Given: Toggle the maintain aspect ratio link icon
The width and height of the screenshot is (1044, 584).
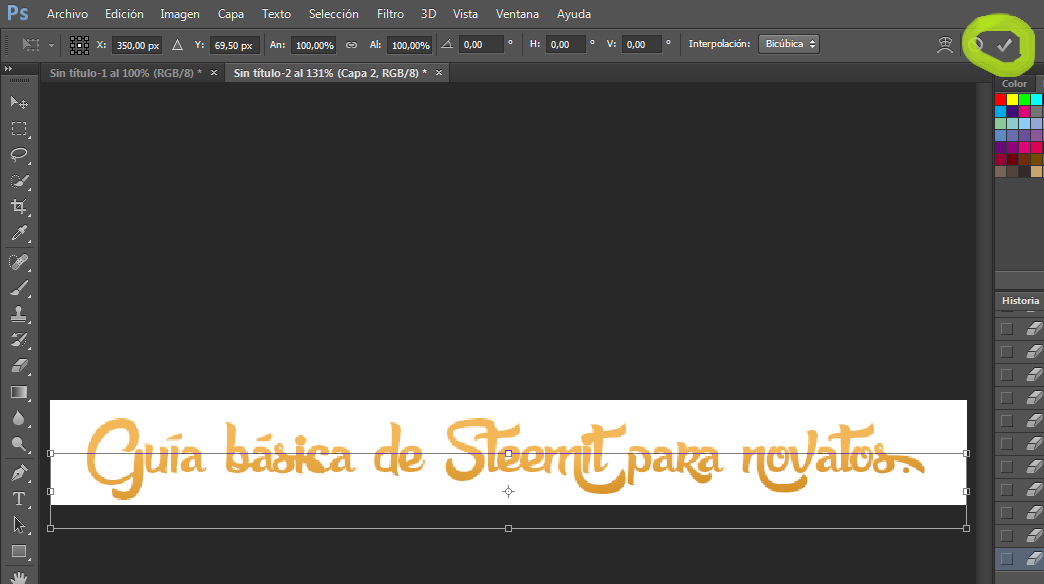Looking at the screenshot, I should pyautogui.click(x=352, y=45).
